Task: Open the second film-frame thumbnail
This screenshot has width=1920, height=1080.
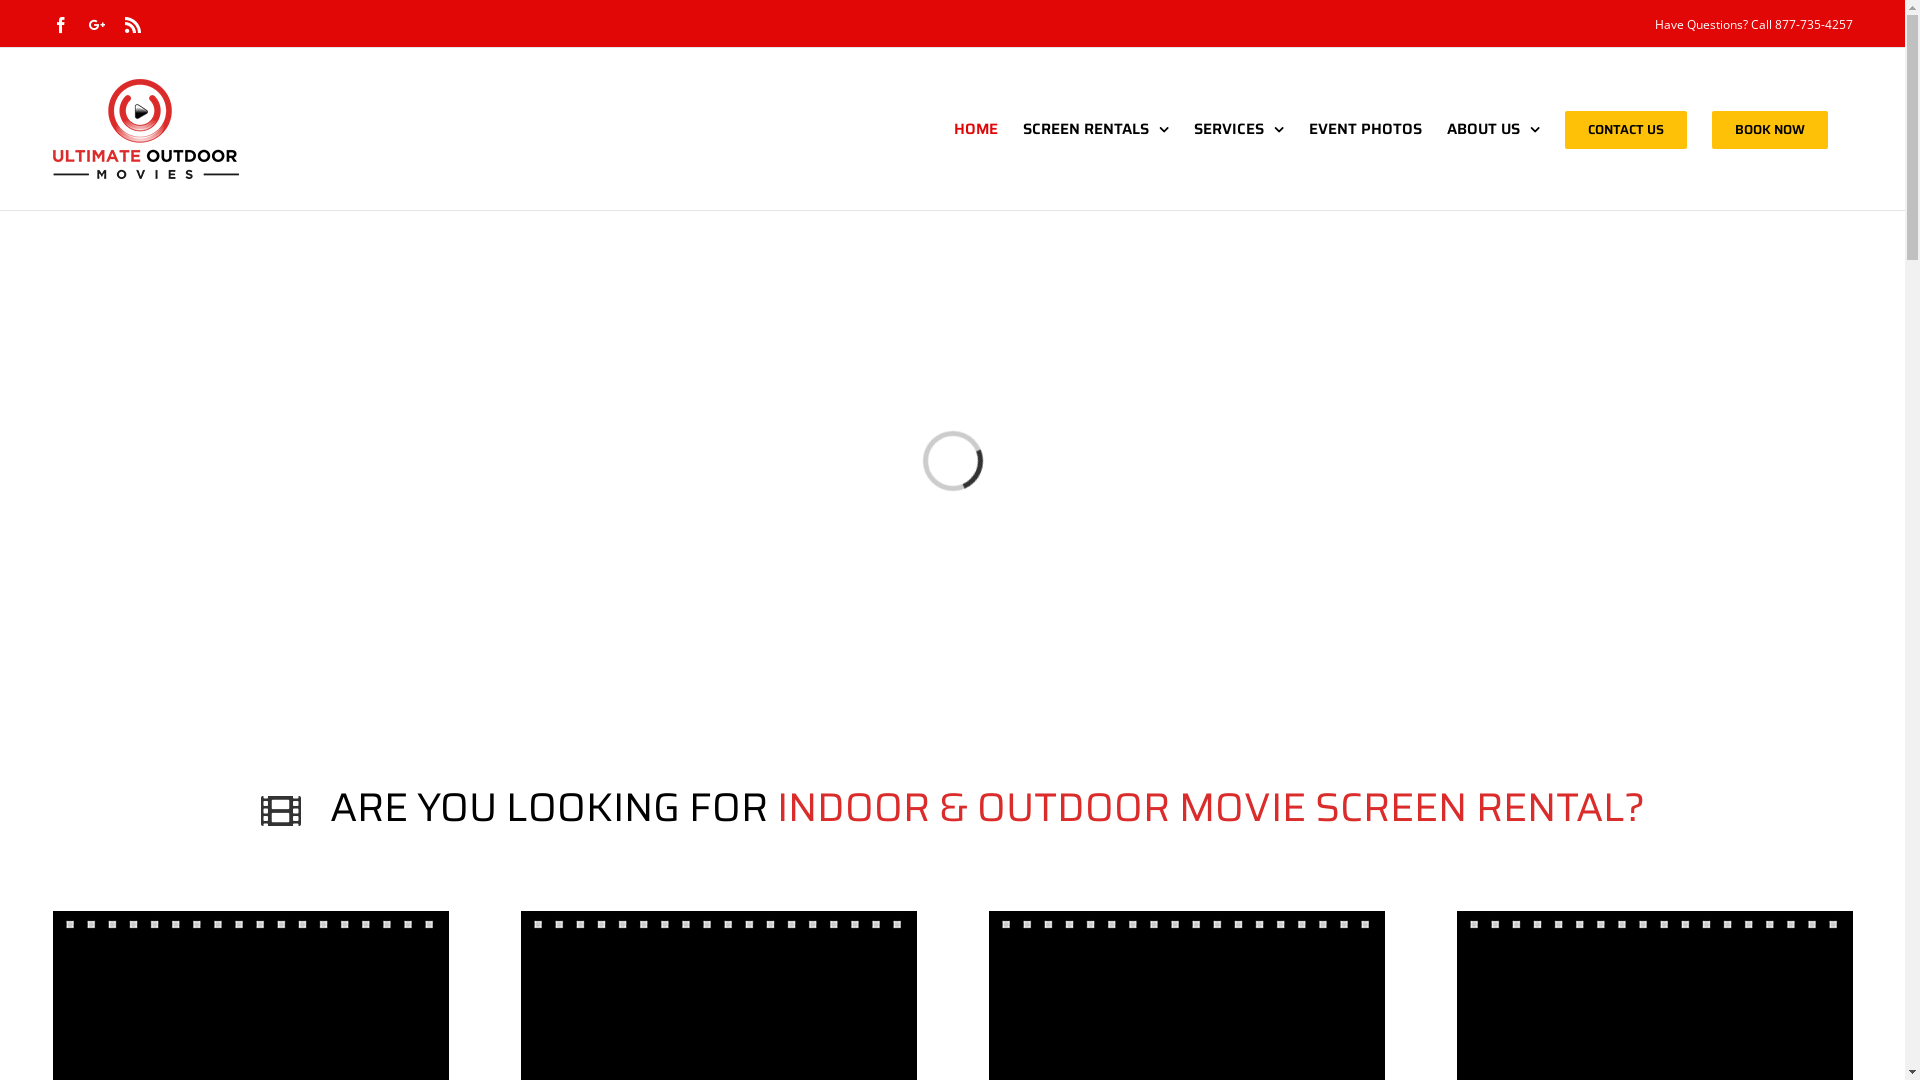Action: [x=719, y=995]
